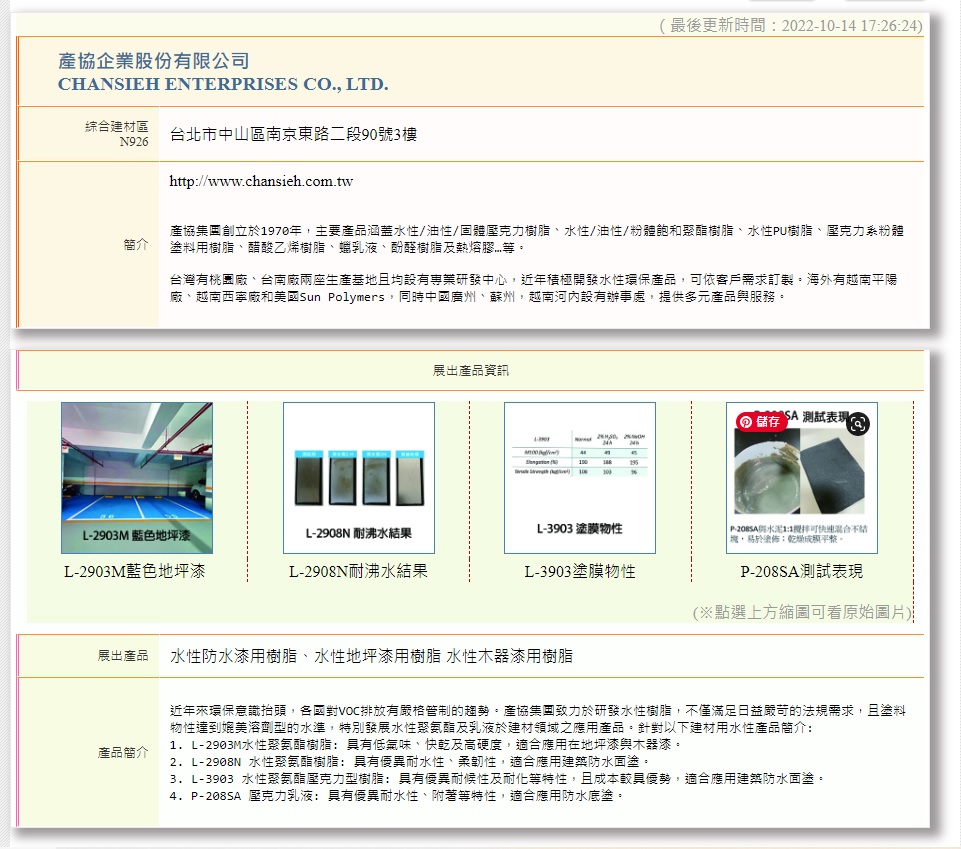
Task: Click caption text L-3903塗膜物性
Action: [580, 571]
